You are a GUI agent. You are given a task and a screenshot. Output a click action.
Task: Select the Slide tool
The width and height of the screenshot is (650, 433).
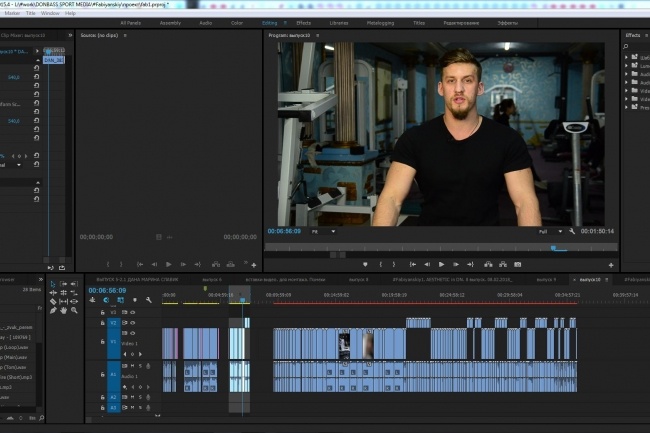click(74, 302)
